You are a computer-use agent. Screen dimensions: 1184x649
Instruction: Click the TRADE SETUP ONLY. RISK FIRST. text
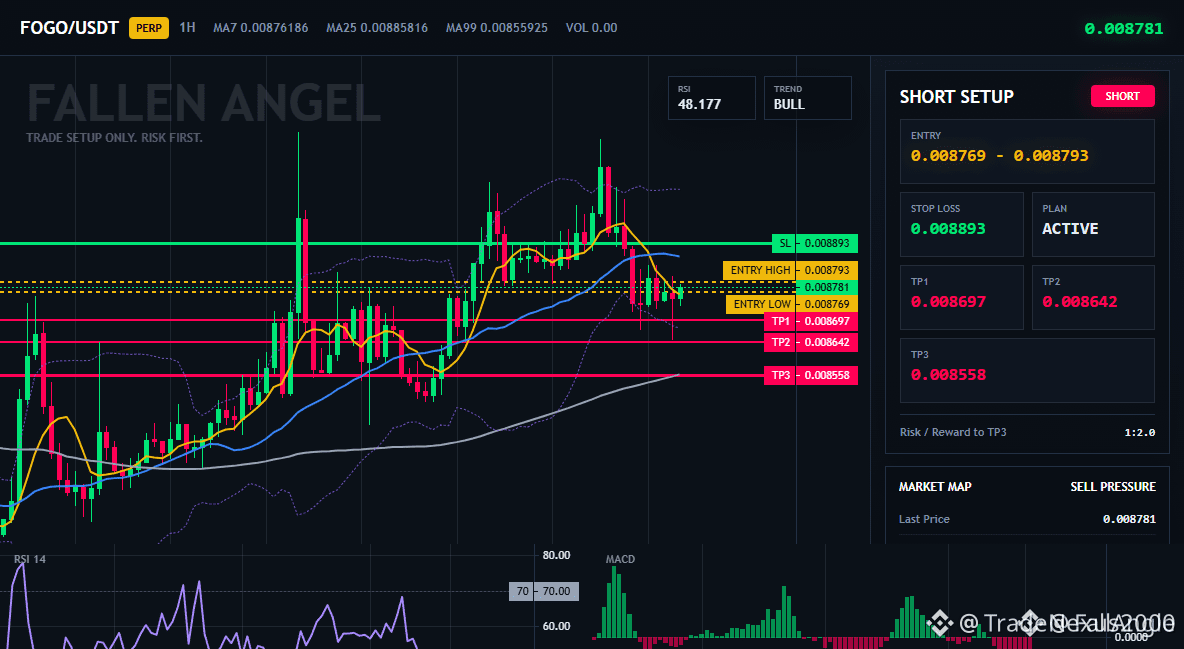click(114, 138)
